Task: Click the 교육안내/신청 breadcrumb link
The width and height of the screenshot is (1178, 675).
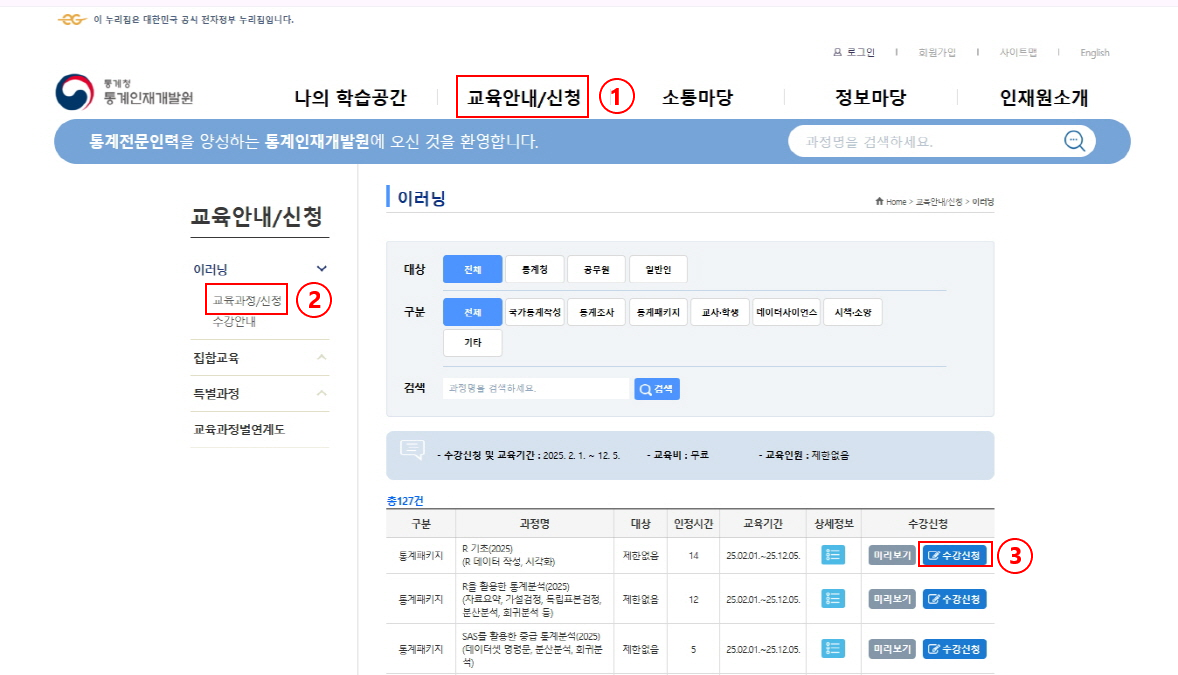Action: [x=938, y=201]
